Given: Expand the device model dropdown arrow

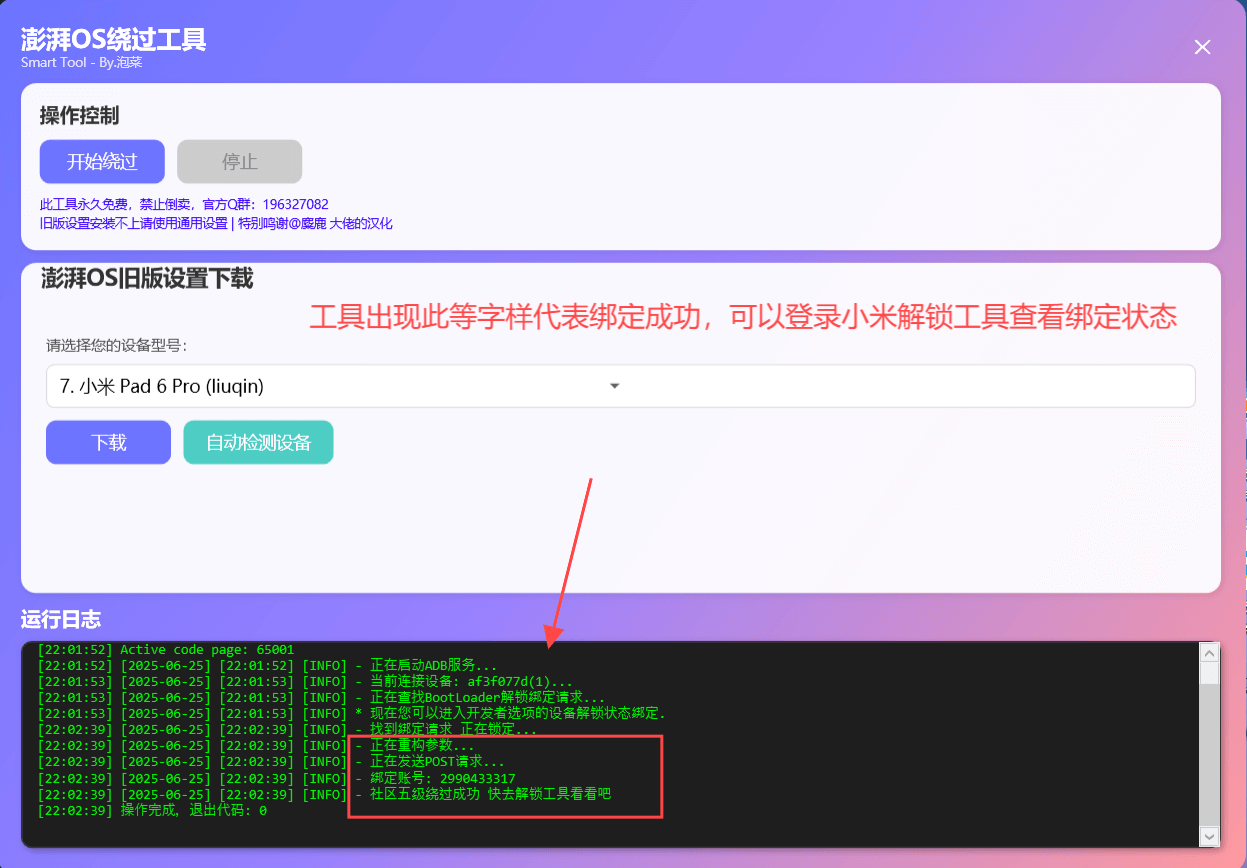Looking at the screenshot, I should pos(615,386).
